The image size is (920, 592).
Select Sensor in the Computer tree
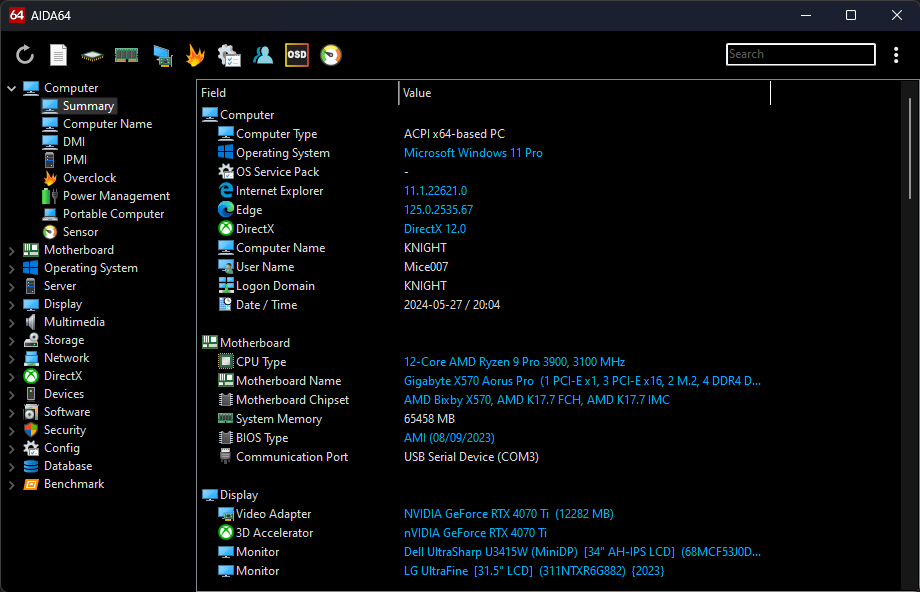[80, 232]
